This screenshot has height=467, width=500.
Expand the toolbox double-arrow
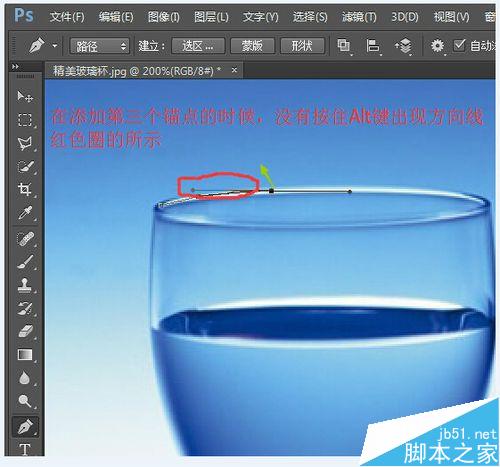pyautogui.click(x=15, y=66)
